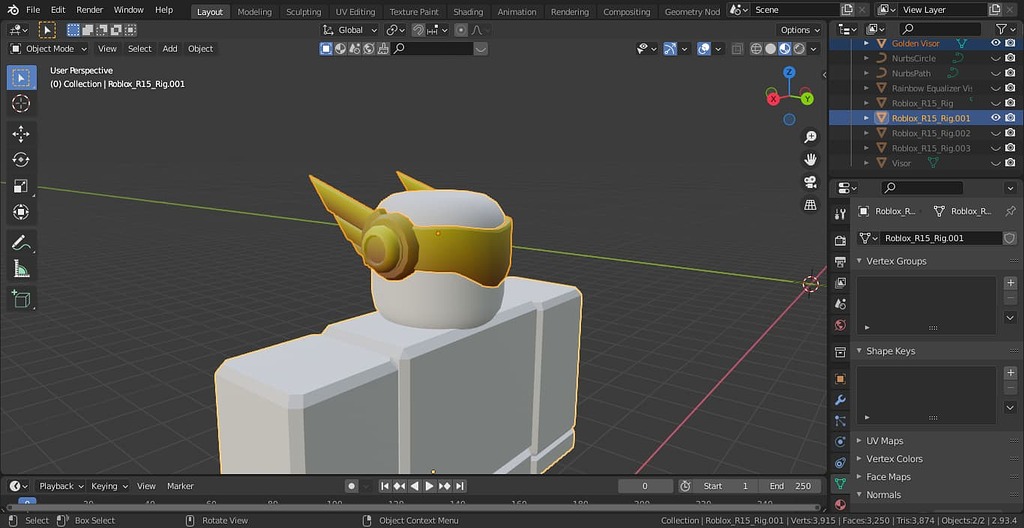Show NurbsCircle in viewport
The height and width of the screenshot is (528, 1024).
tap(996, 58)
